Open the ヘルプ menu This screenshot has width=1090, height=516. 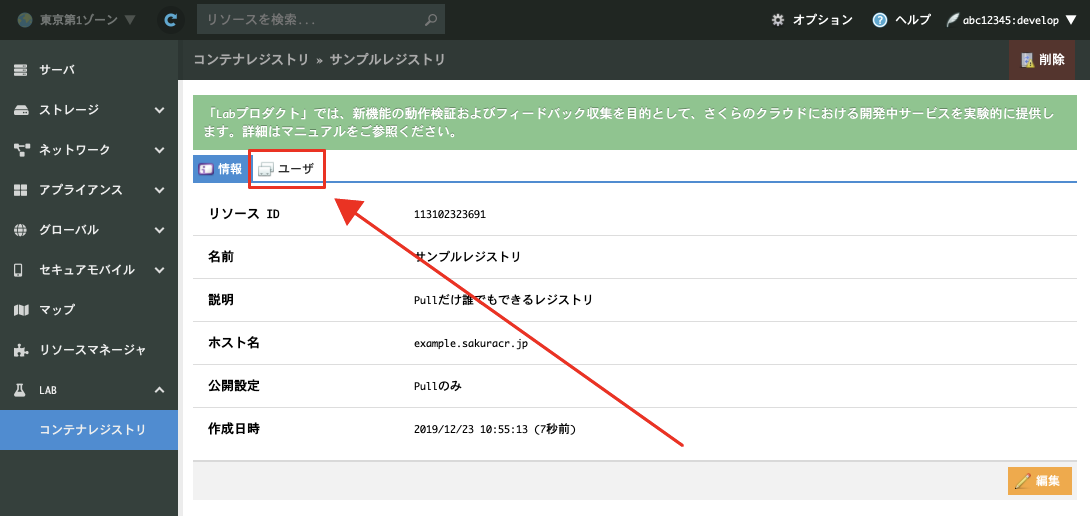901,20
